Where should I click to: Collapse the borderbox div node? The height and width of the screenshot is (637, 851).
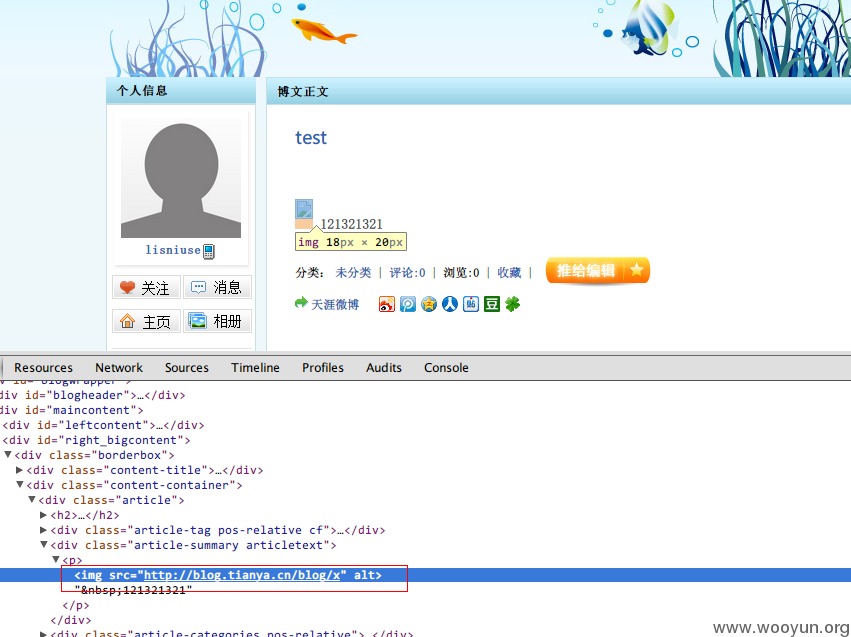tap(8, 455)
